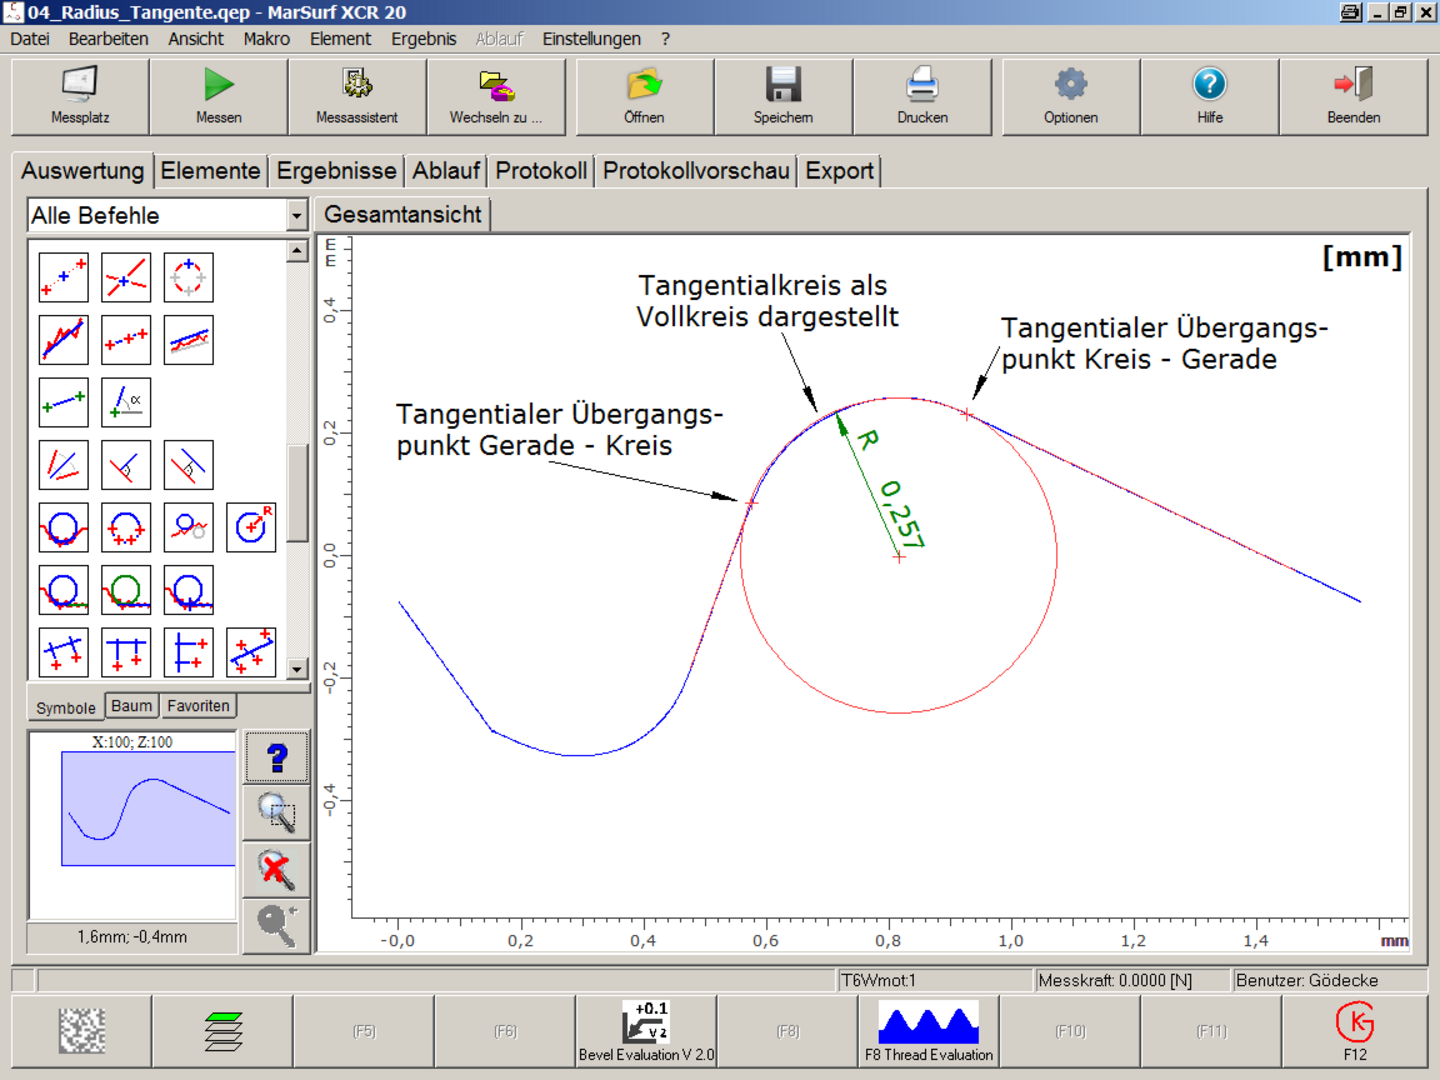The image size is (1440, 1080).
Task: Open the Bearbeiten menu
Action: click(x=108, y=39)
